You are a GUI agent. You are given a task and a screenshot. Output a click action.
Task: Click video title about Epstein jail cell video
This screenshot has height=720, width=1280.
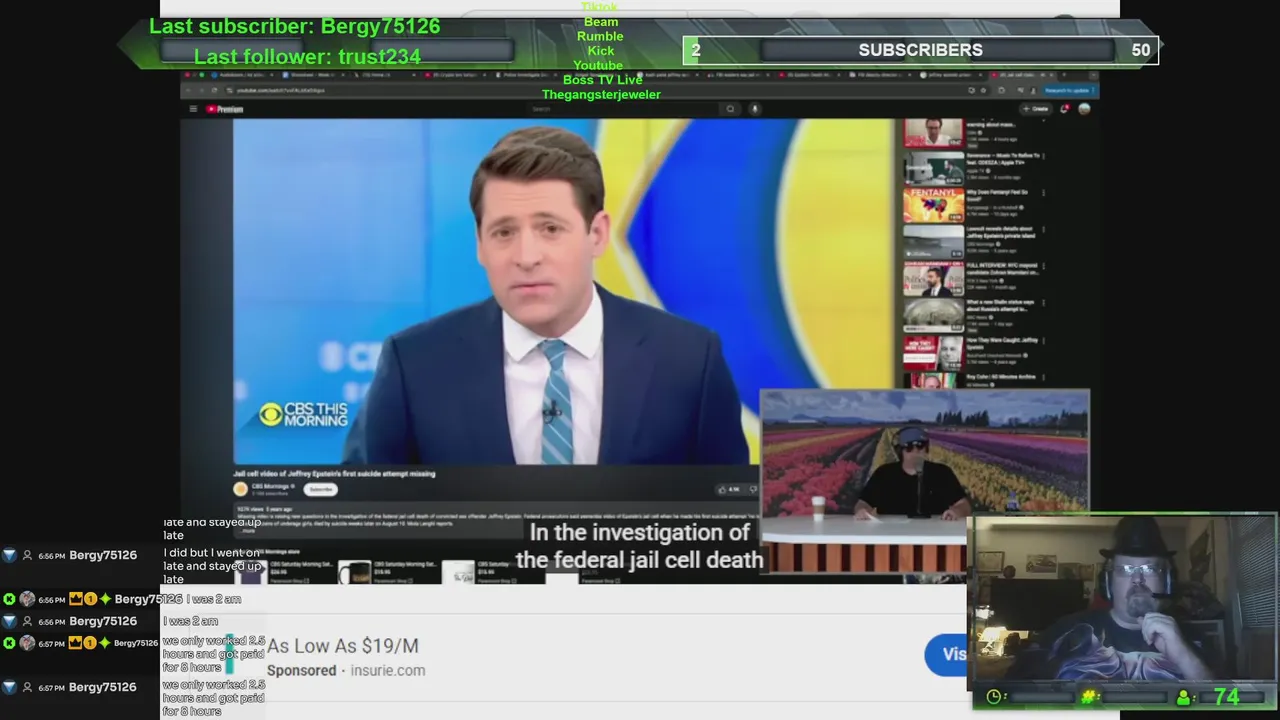pos(334,473)
